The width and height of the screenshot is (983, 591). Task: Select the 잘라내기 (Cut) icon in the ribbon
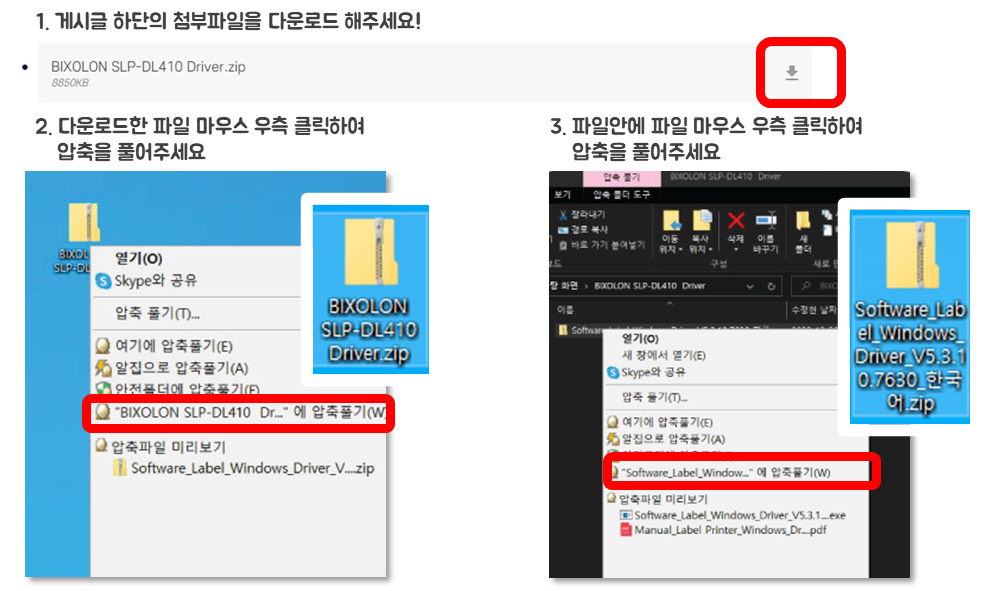562,216
